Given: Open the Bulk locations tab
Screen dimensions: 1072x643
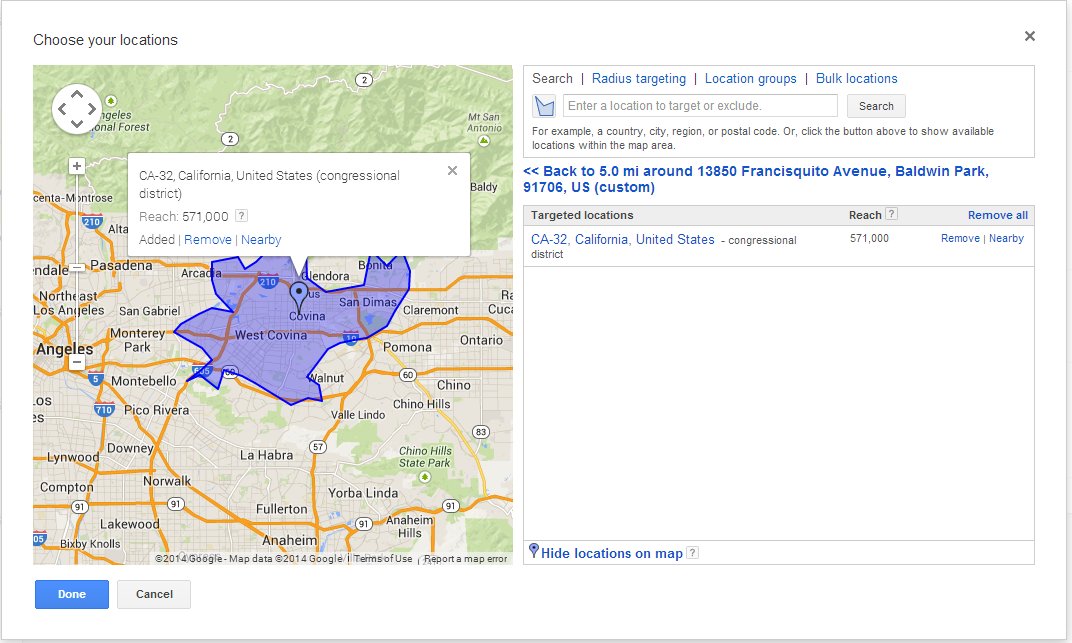Looking at the screenshot, I should click(x=856, y=79).
